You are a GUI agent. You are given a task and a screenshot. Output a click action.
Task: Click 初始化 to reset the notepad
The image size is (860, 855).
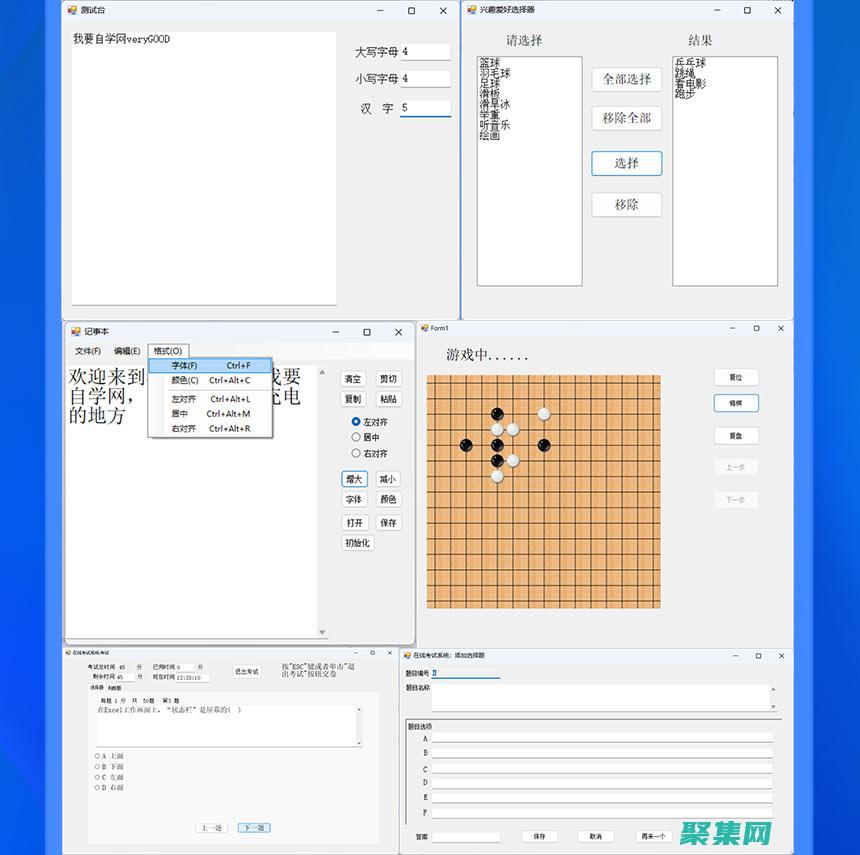[x=356, y=542]
